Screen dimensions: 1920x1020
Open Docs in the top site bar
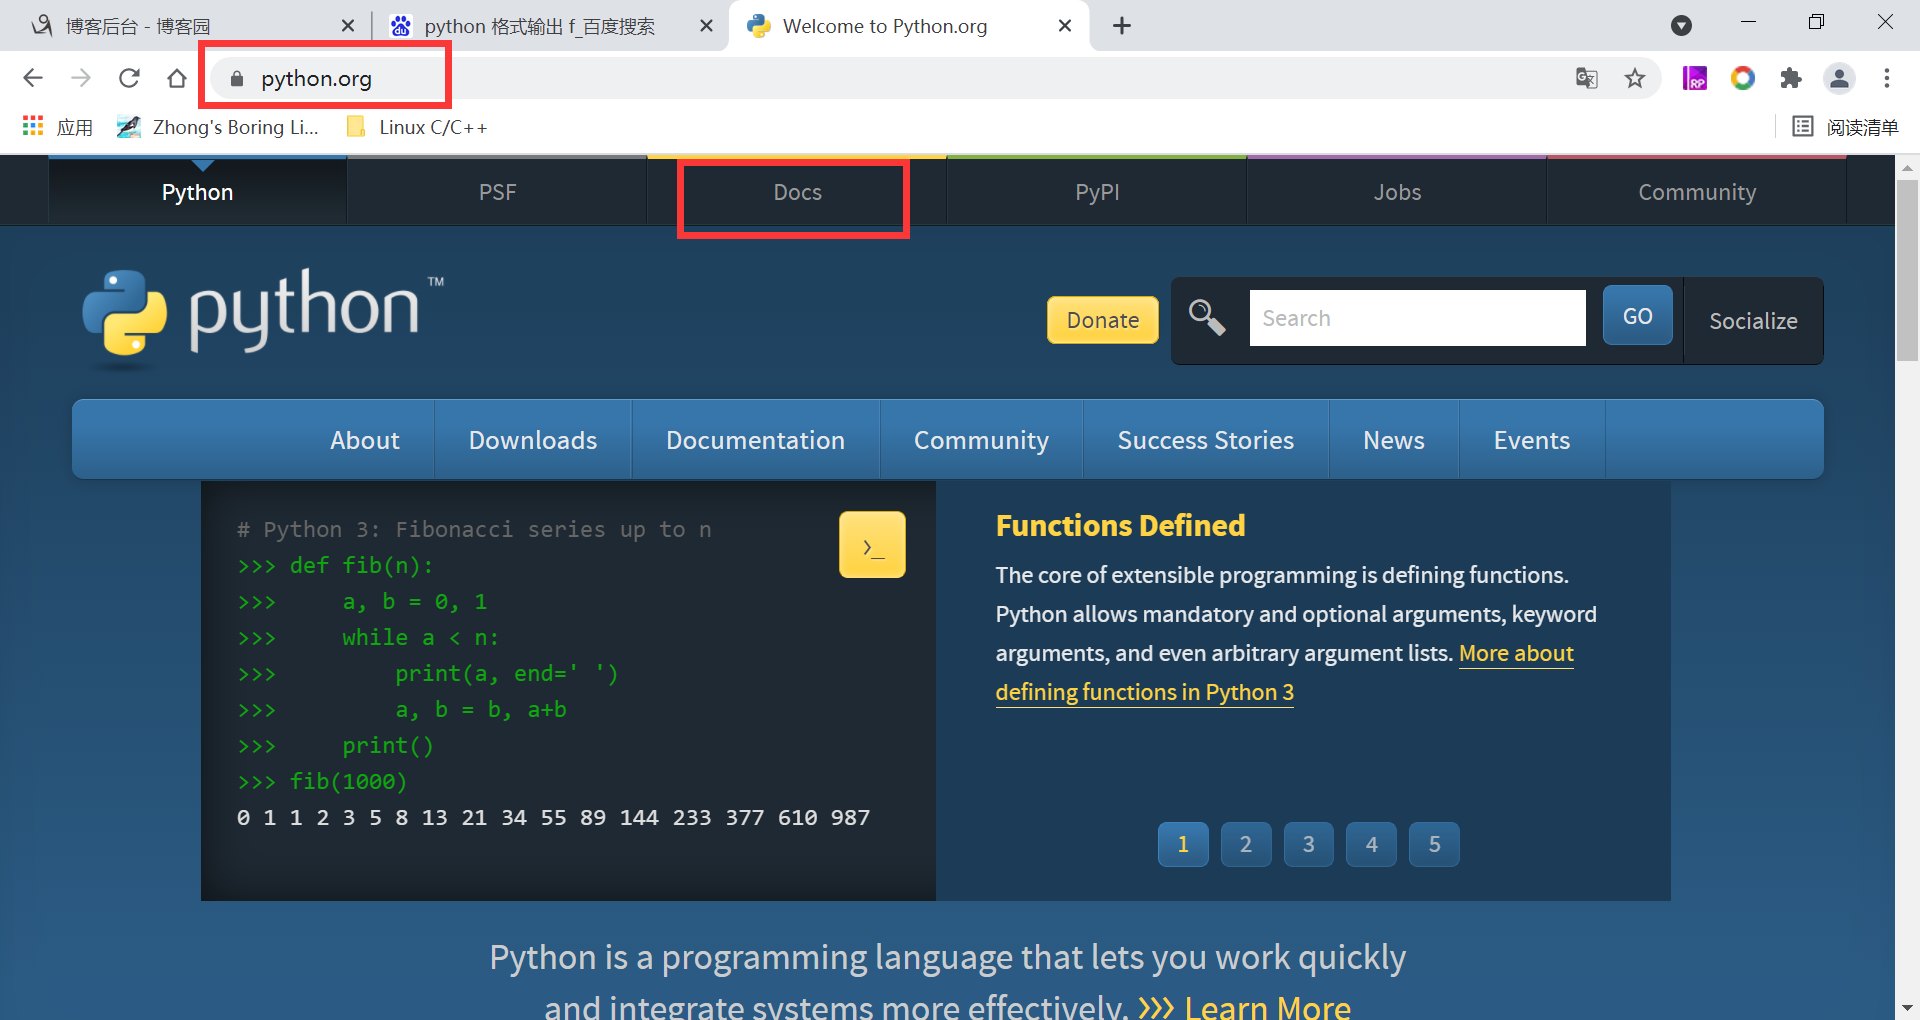[797, 192]
